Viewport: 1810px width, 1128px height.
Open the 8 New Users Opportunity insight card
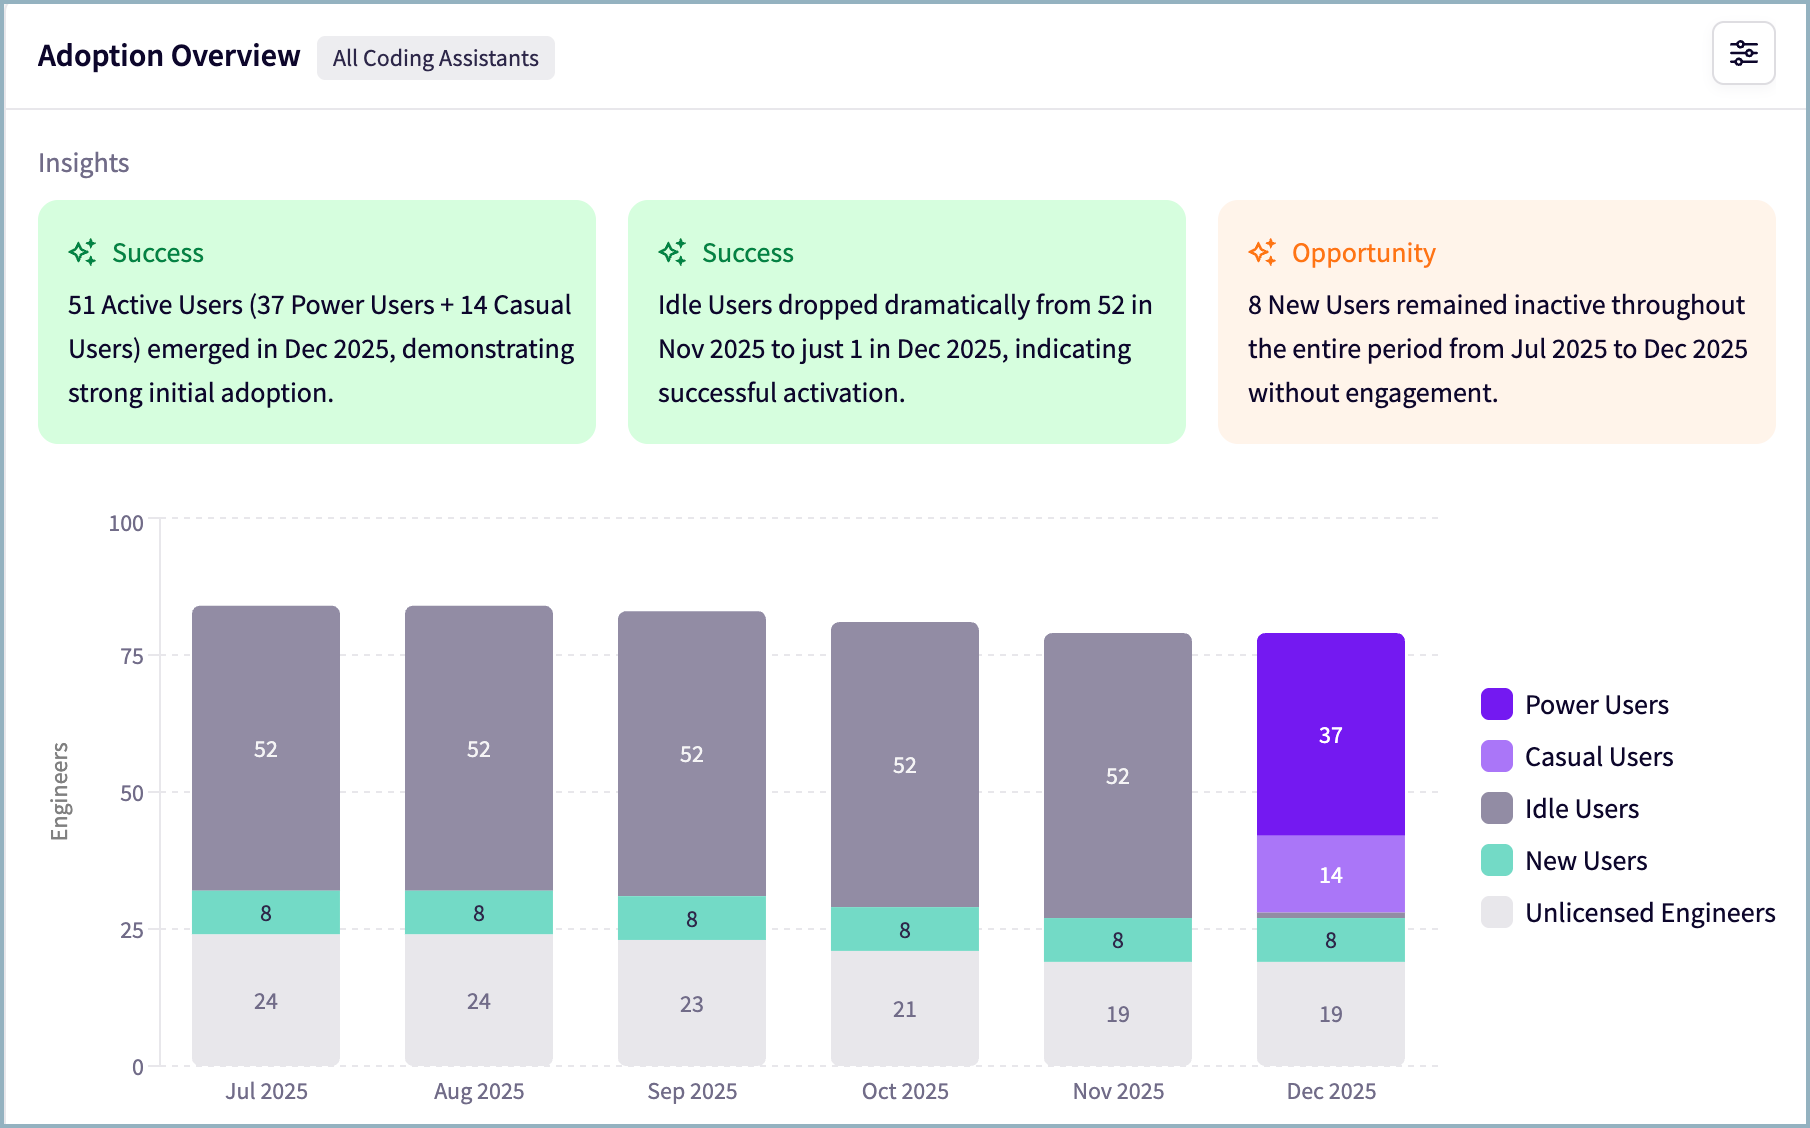coord(1496,322)
